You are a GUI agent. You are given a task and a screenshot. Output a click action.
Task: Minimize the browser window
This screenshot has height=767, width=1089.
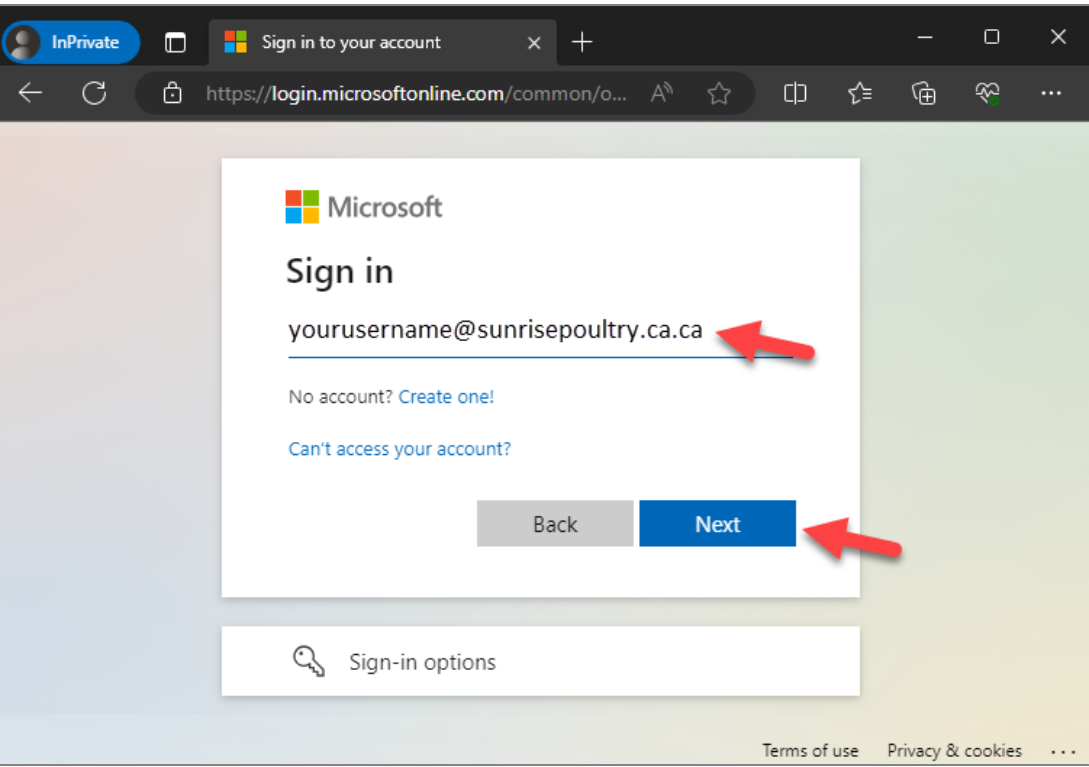925,37
